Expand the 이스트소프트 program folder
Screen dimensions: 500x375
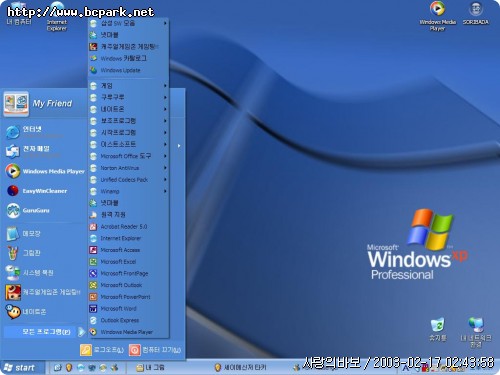coord(128,144)
